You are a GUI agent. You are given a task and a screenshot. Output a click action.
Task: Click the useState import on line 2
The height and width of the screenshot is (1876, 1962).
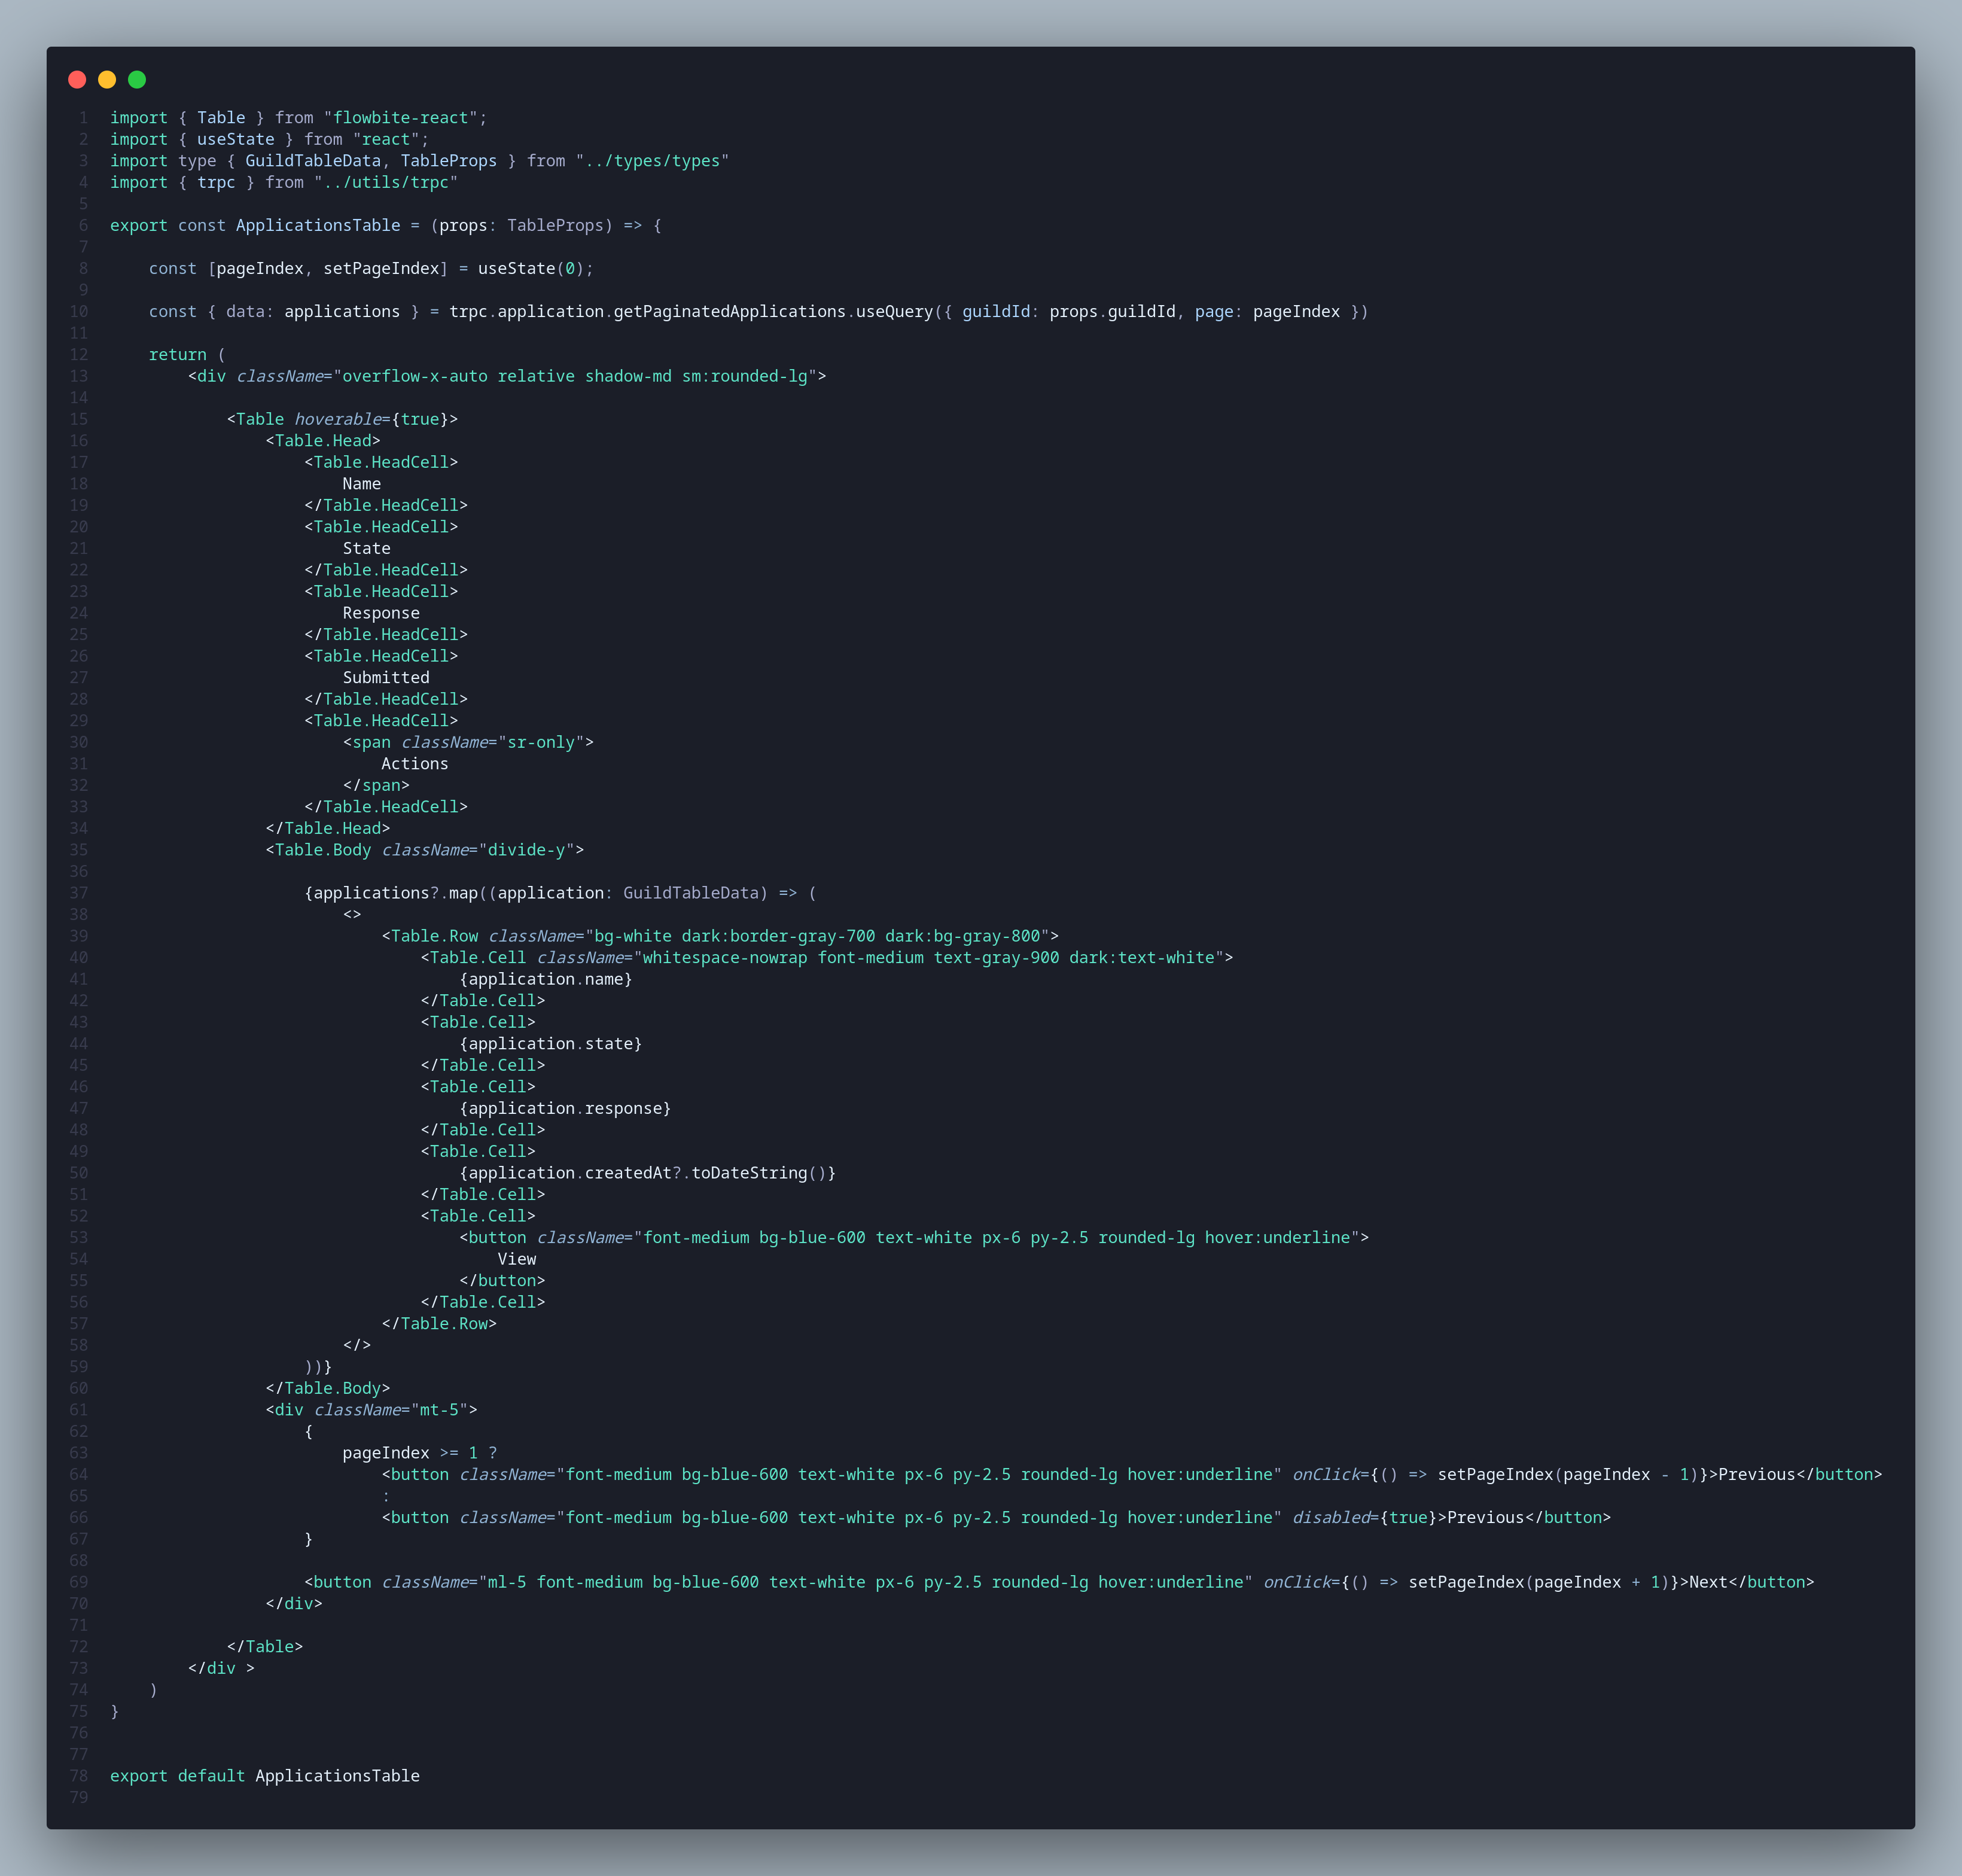pyautogui.click(x=235, y=139)
